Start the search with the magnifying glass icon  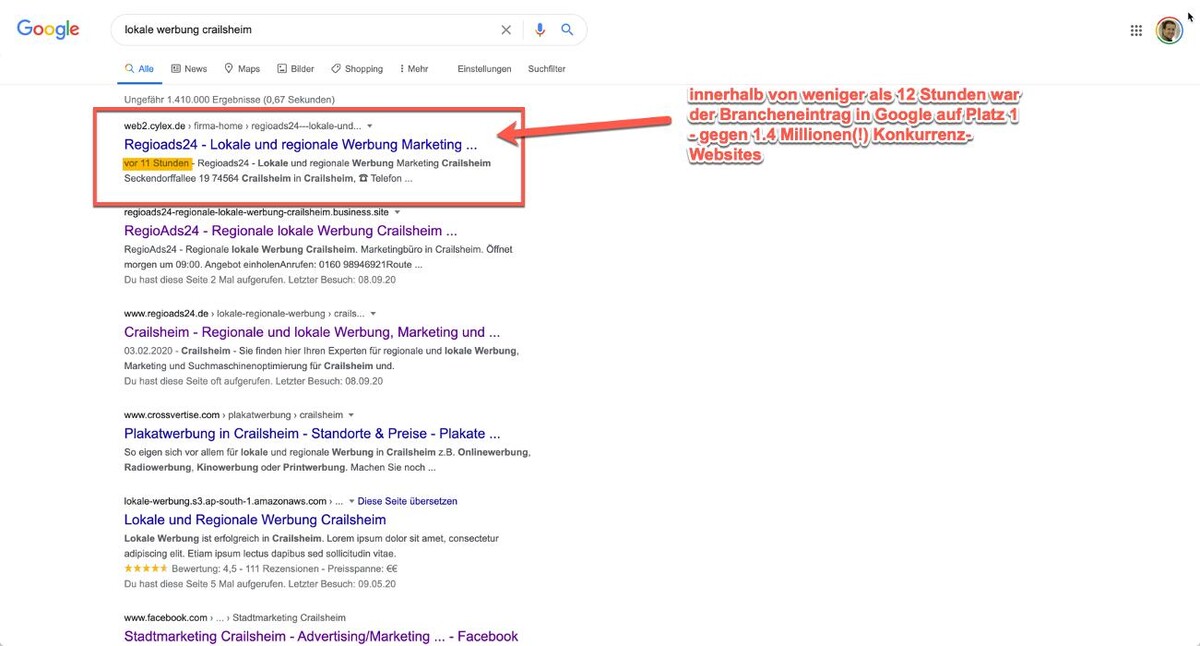tap(567, 30)
